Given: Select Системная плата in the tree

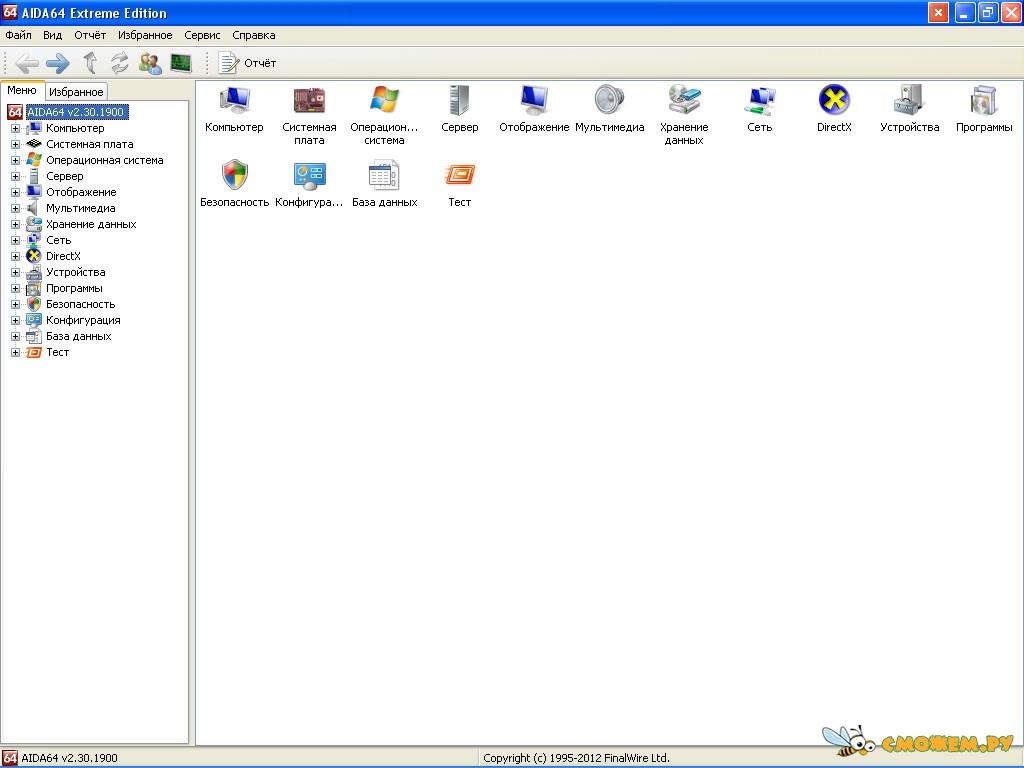Looking at the screenshot, I should [x=89, y=144].
